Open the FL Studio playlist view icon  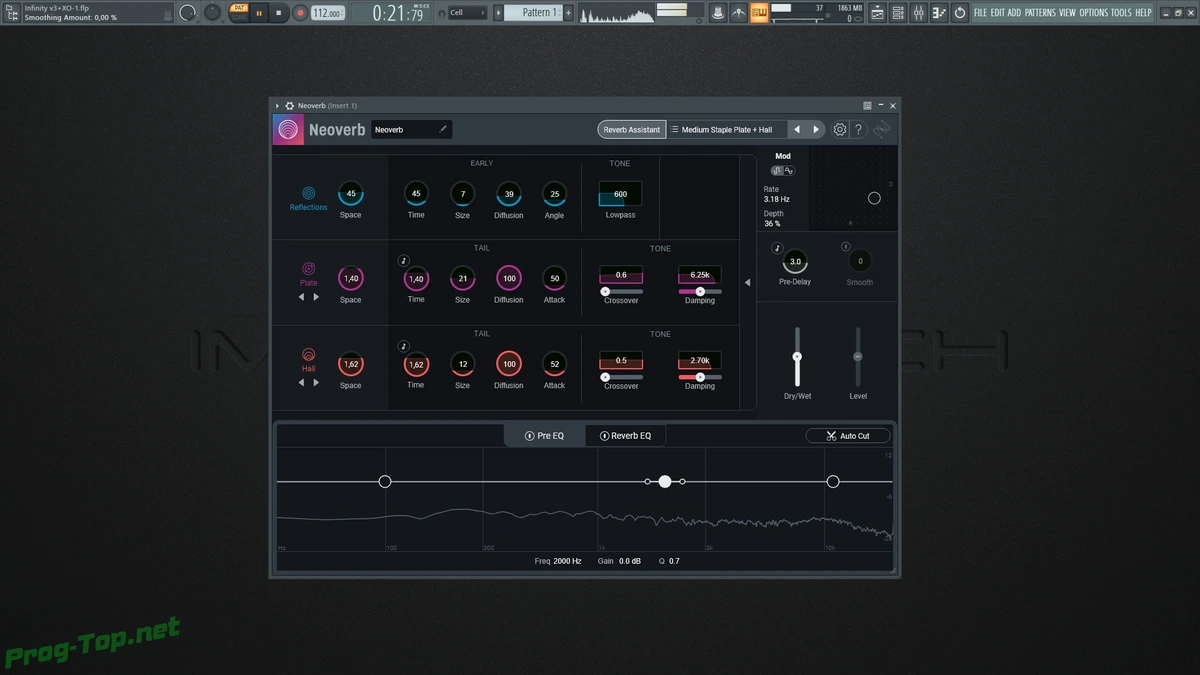[x=877, y=12]
